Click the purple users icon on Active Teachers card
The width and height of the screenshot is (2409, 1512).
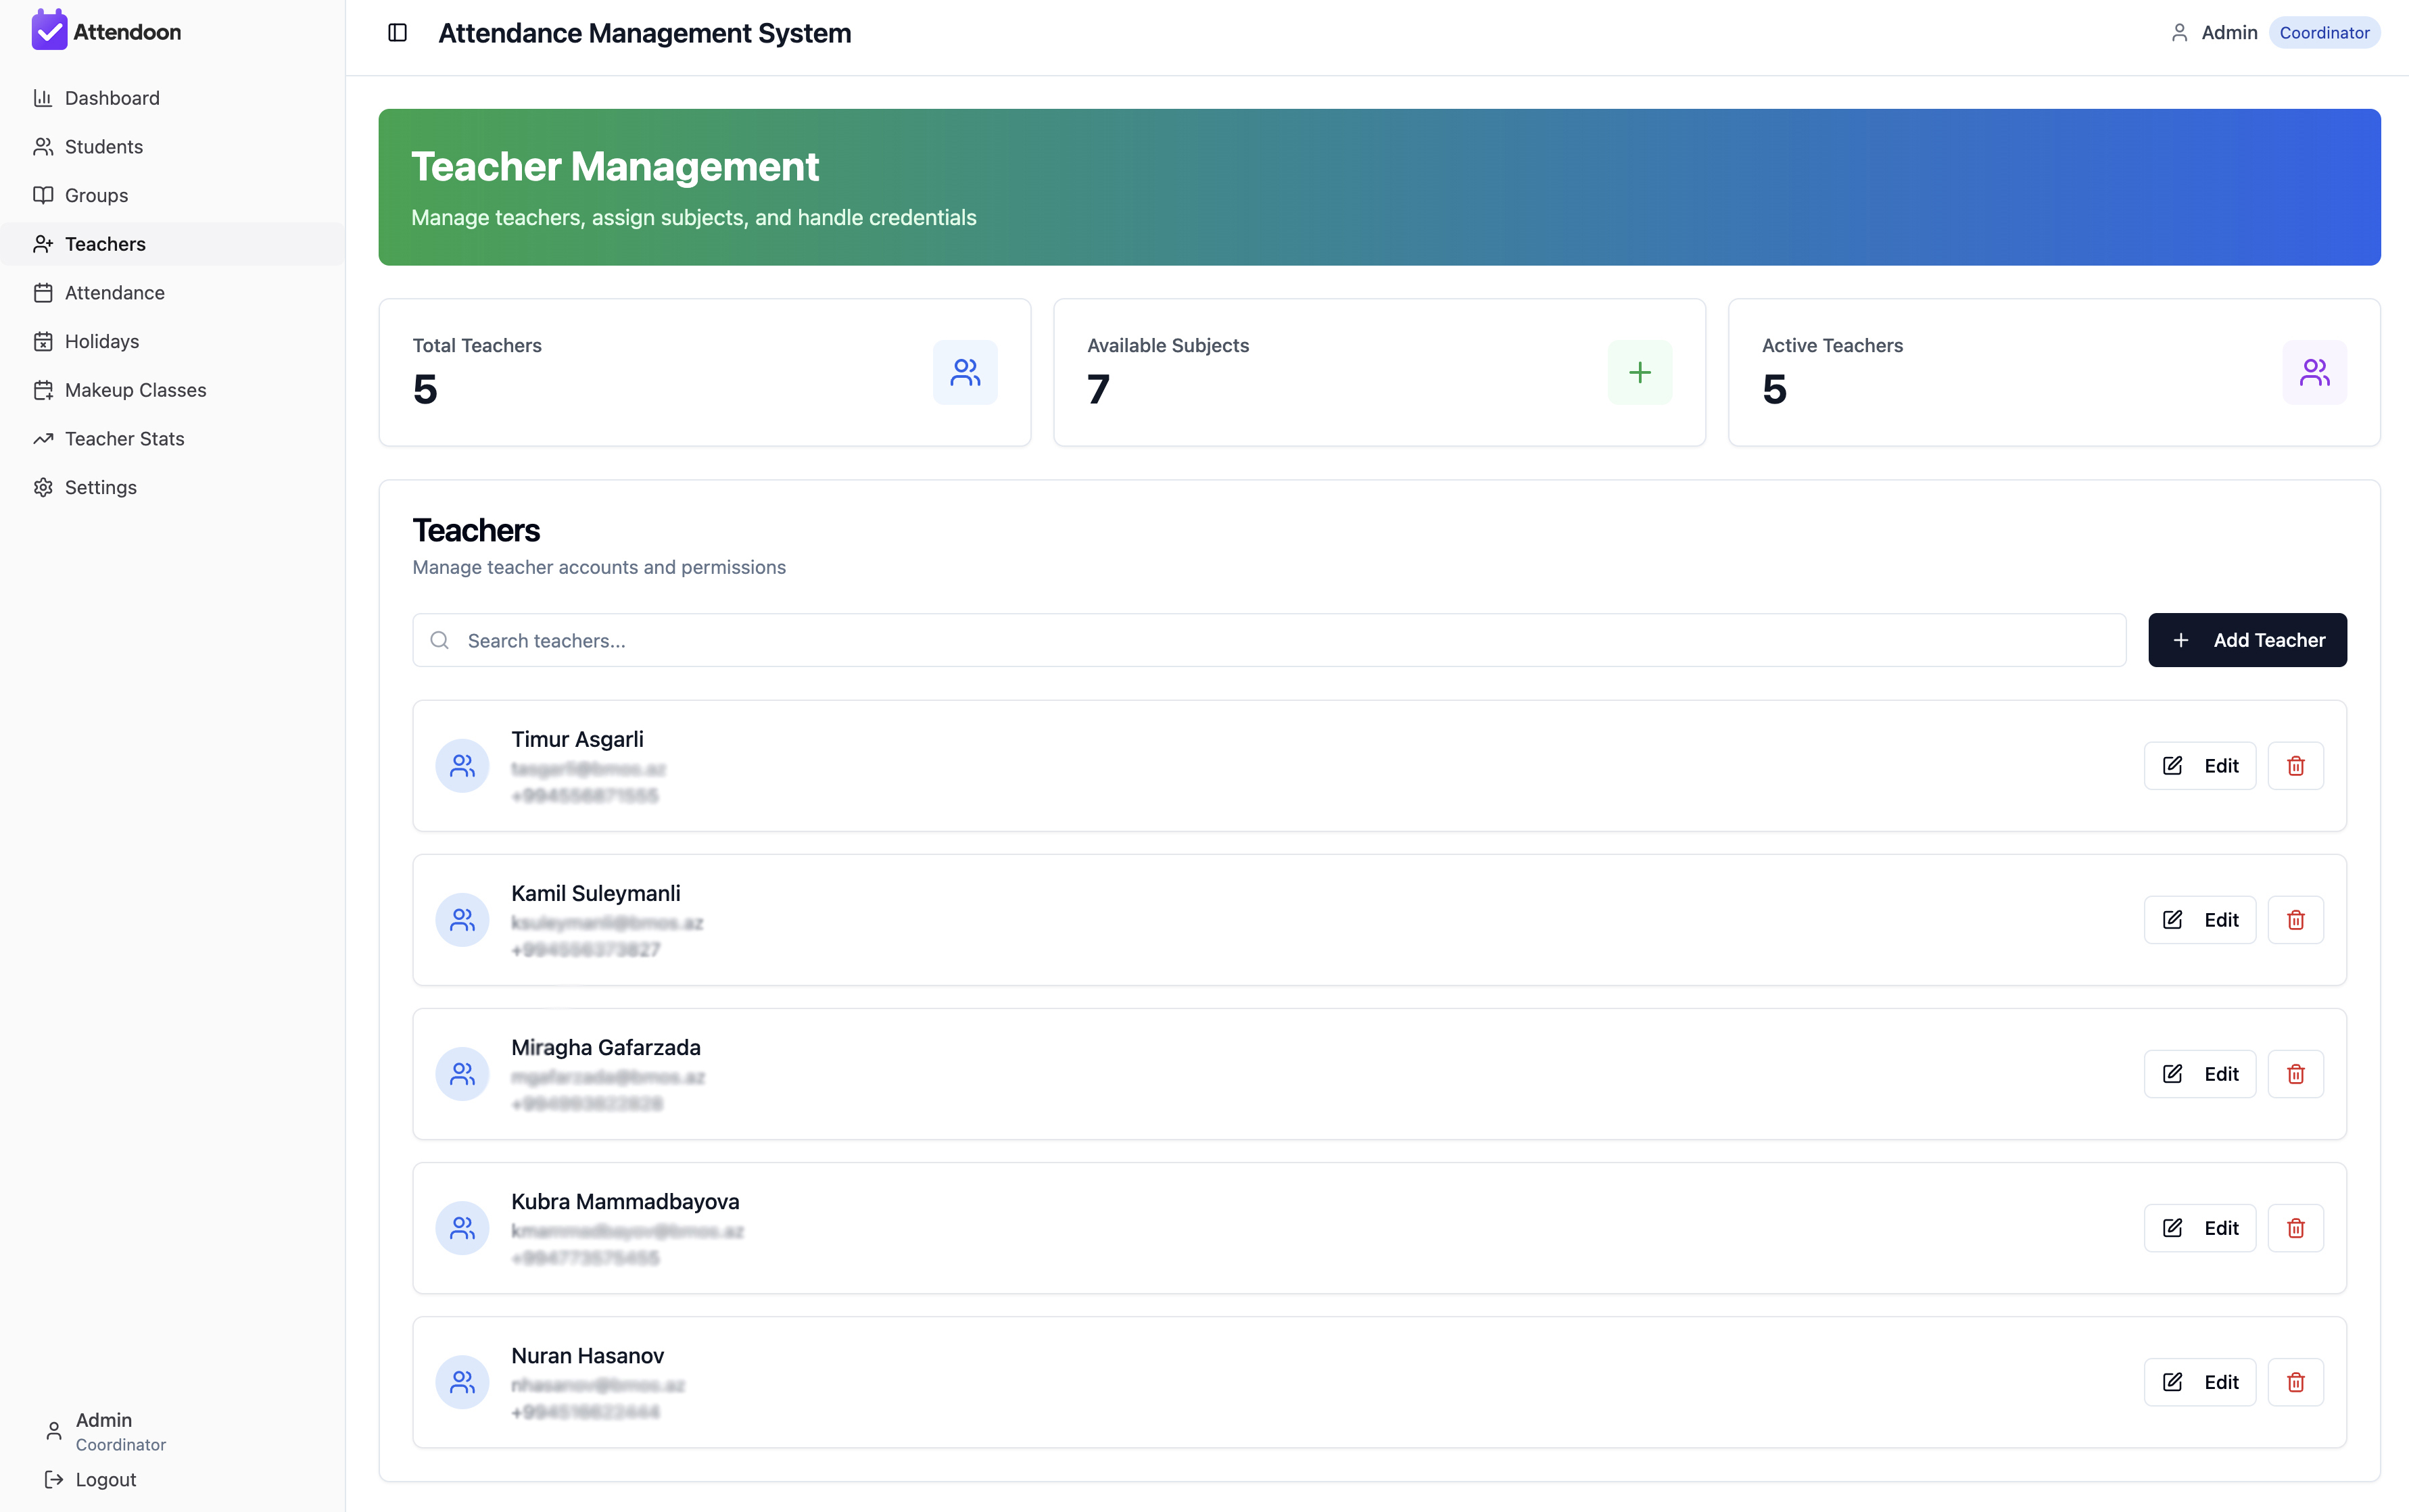[2314, 372]
